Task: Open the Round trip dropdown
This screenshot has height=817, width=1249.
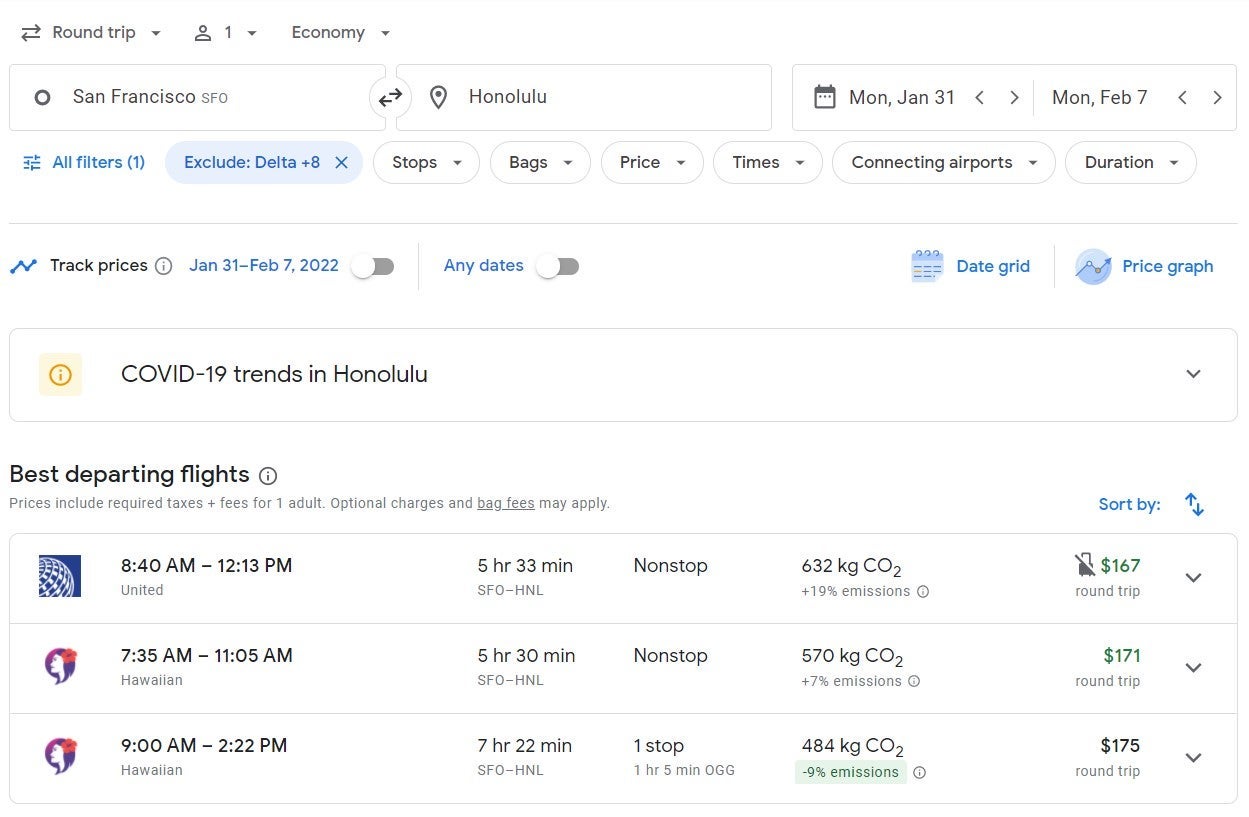Action: pos(92,32)
